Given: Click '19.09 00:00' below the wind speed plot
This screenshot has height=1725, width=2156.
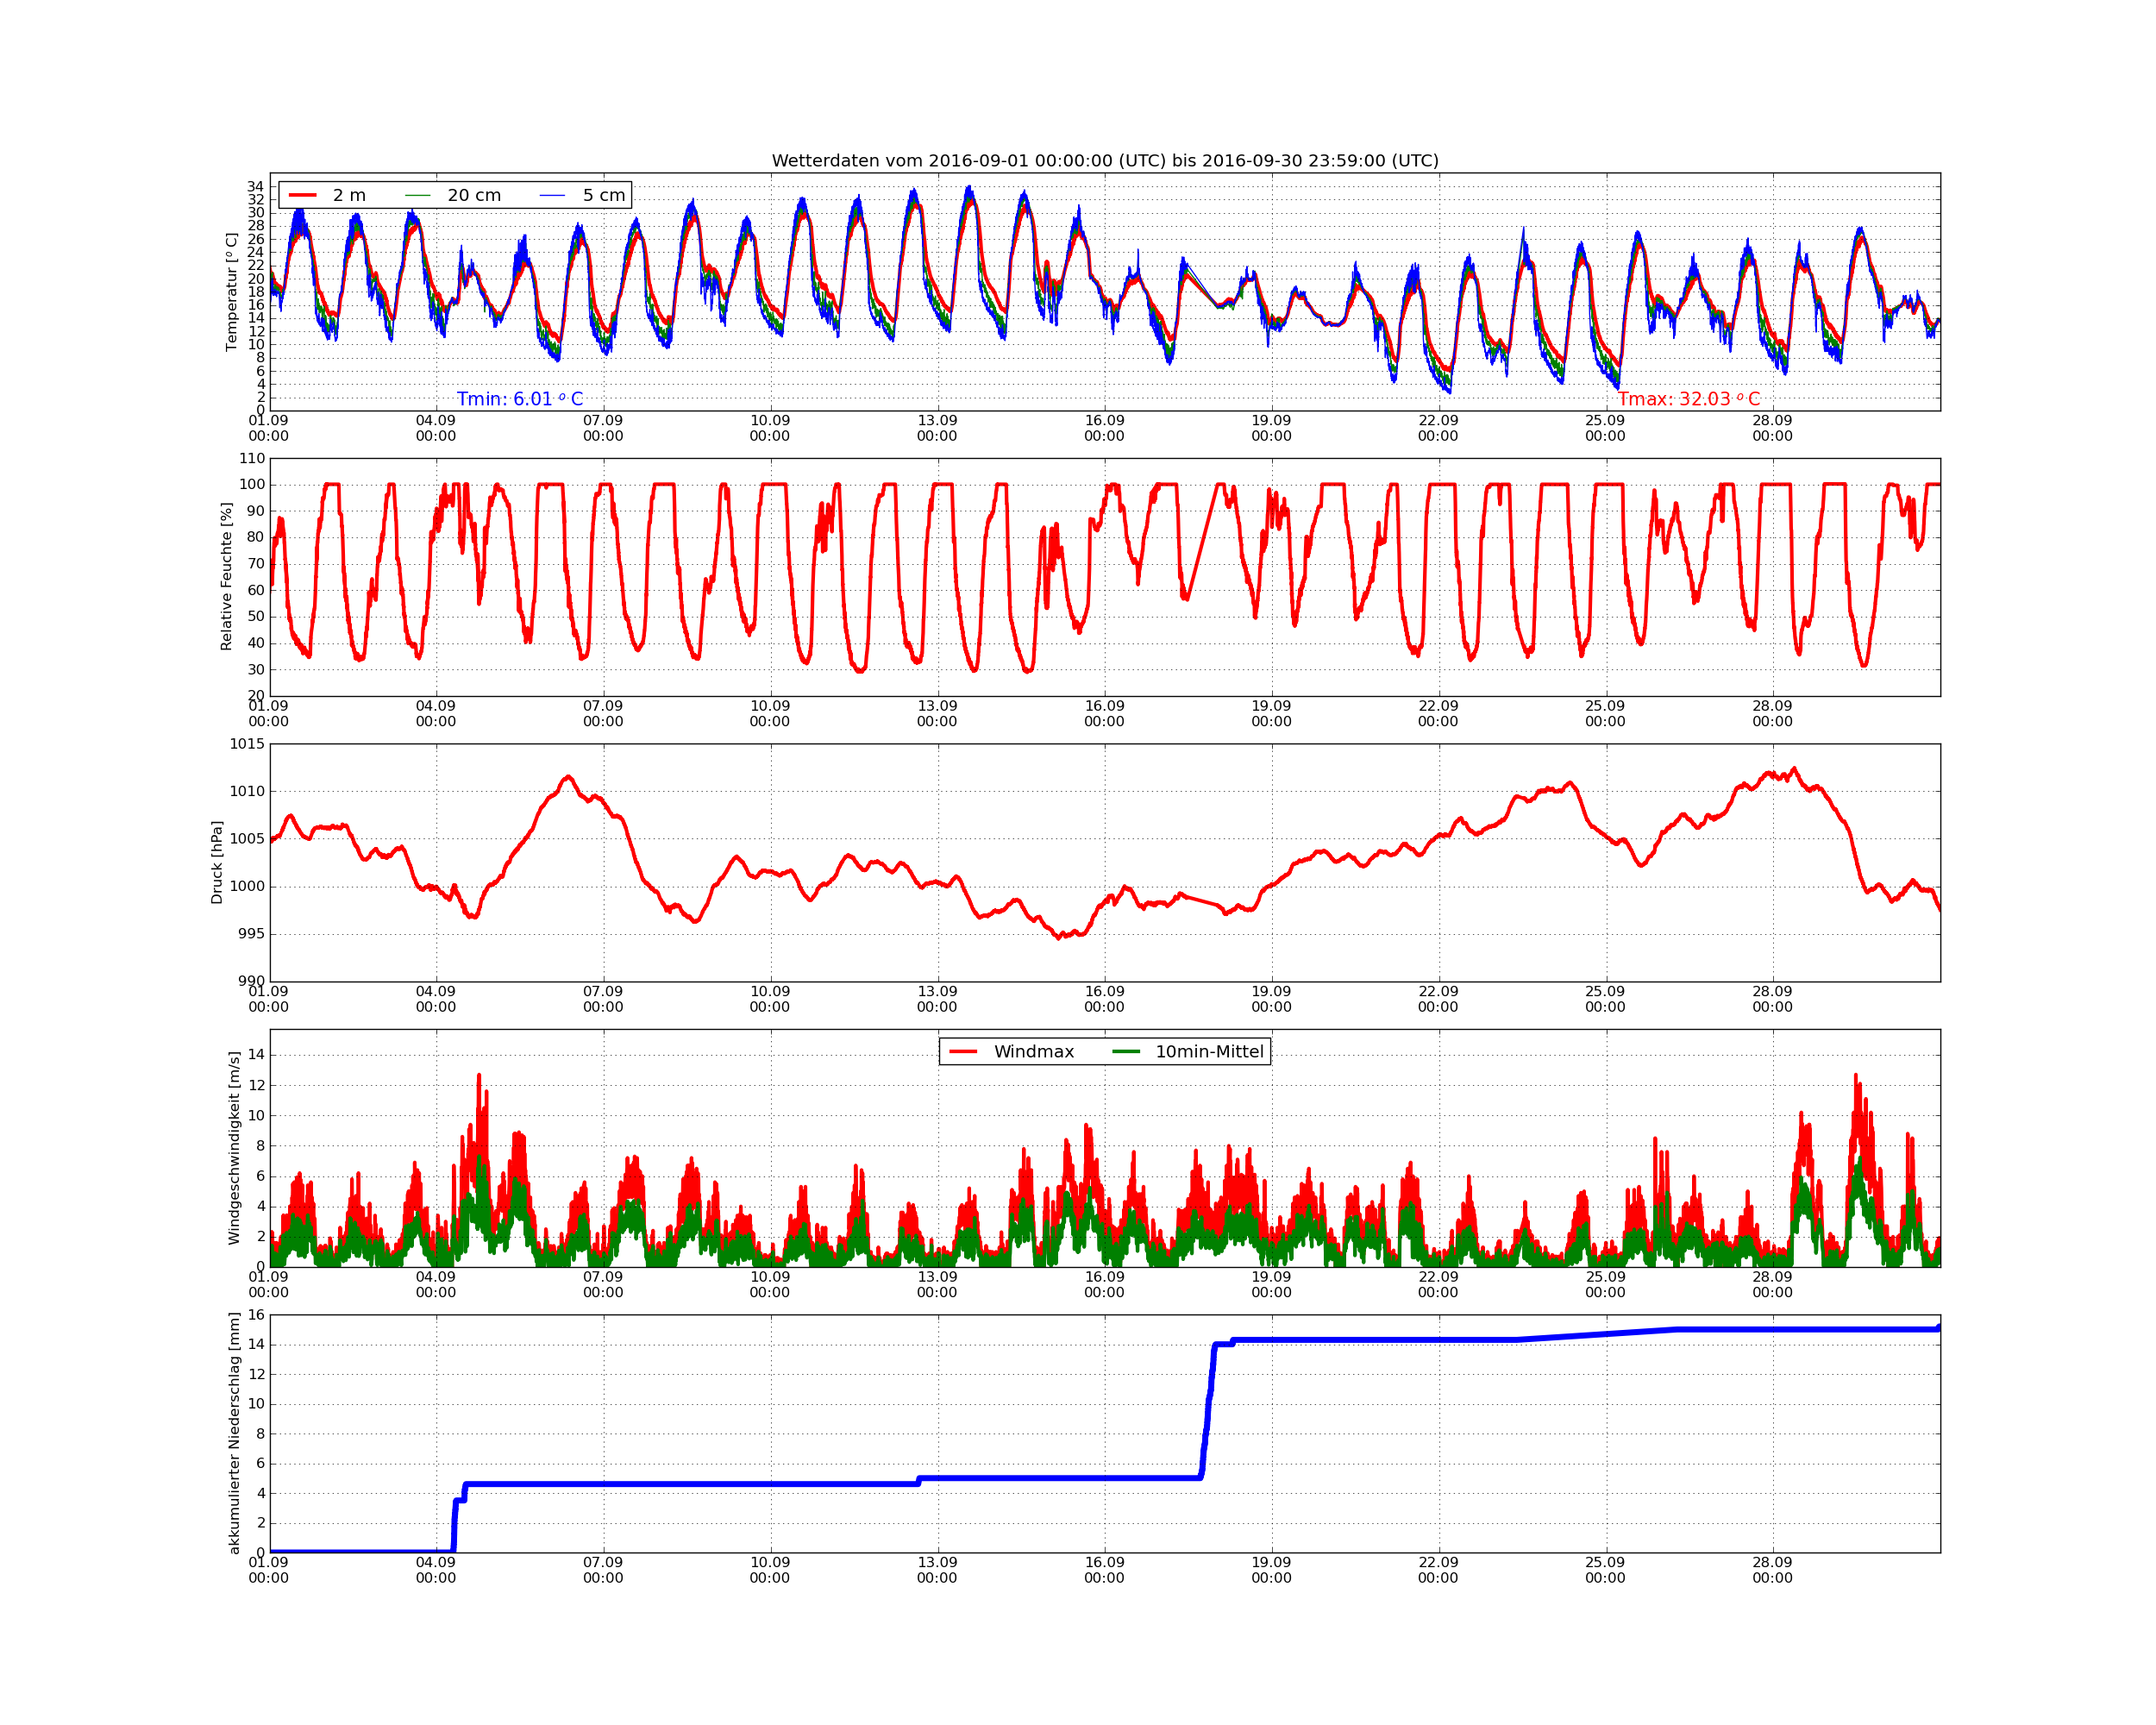Looking at the screenshot, I should tap(1271, 1284).
